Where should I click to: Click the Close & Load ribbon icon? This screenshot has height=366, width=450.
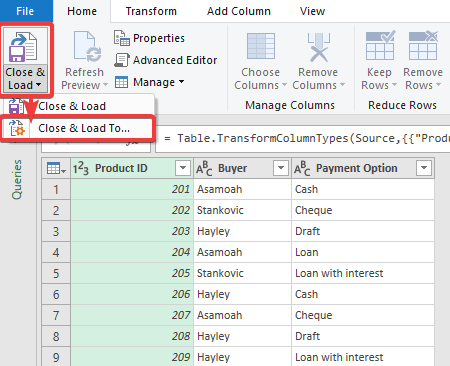[23, 47]
